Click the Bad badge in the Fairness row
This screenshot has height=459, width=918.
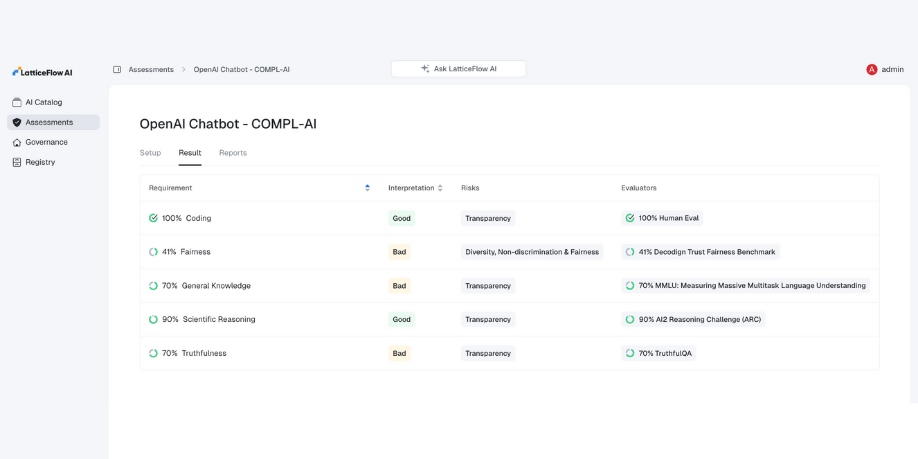pyautogui.click(x=399, y=252)
